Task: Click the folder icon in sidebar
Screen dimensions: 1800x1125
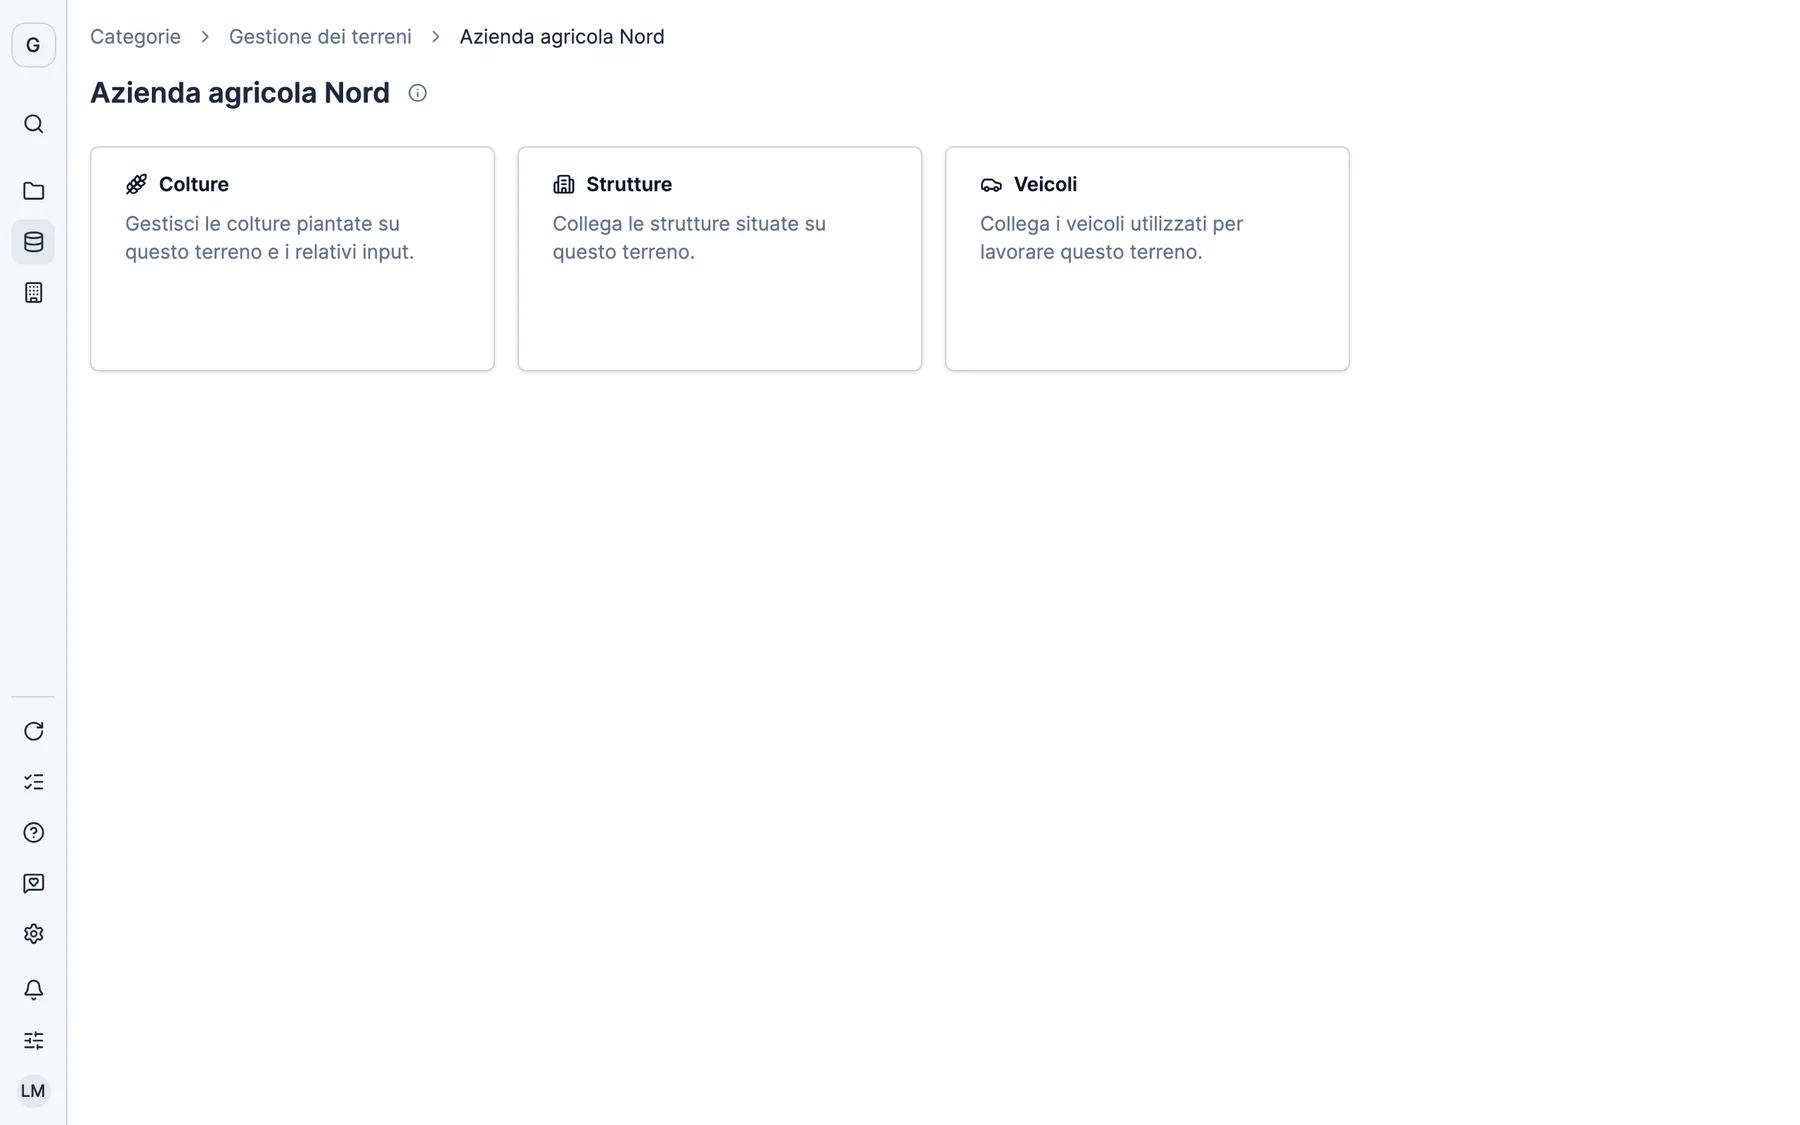Action: (x=33, y=191)
